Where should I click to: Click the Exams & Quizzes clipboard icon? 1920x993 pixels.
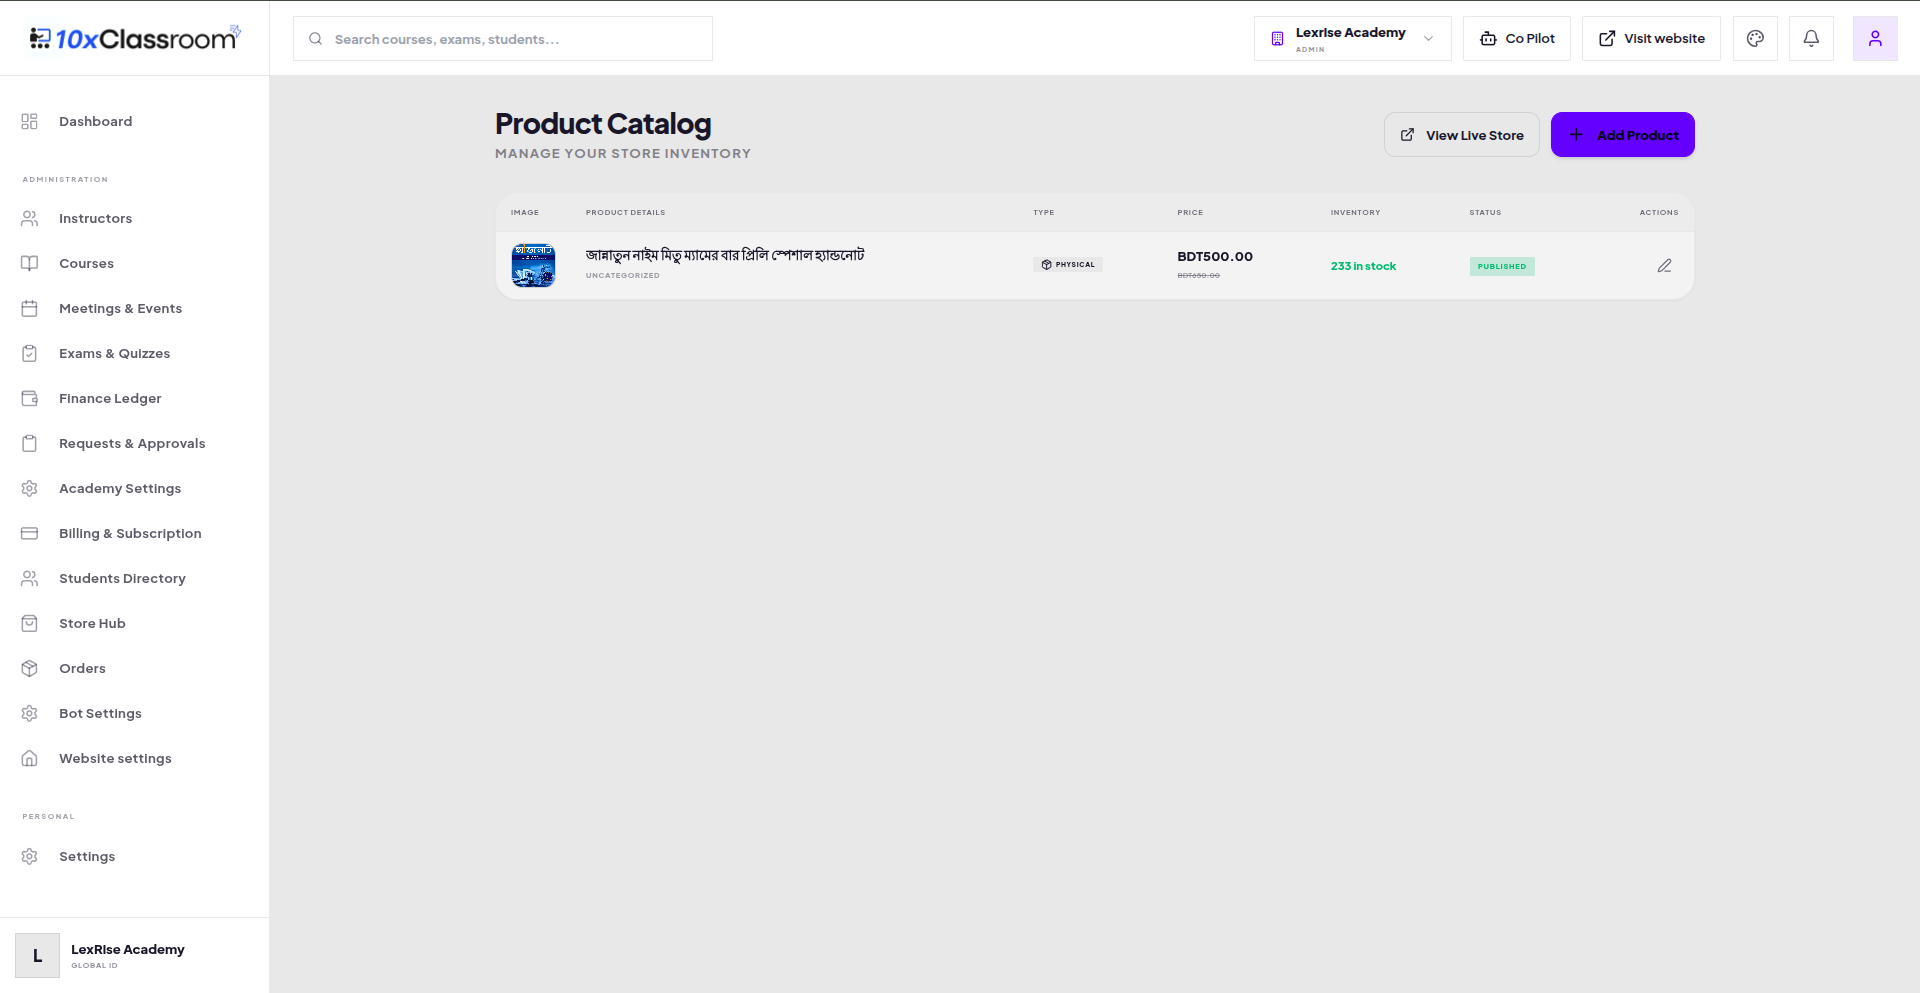tap(30, 353)
